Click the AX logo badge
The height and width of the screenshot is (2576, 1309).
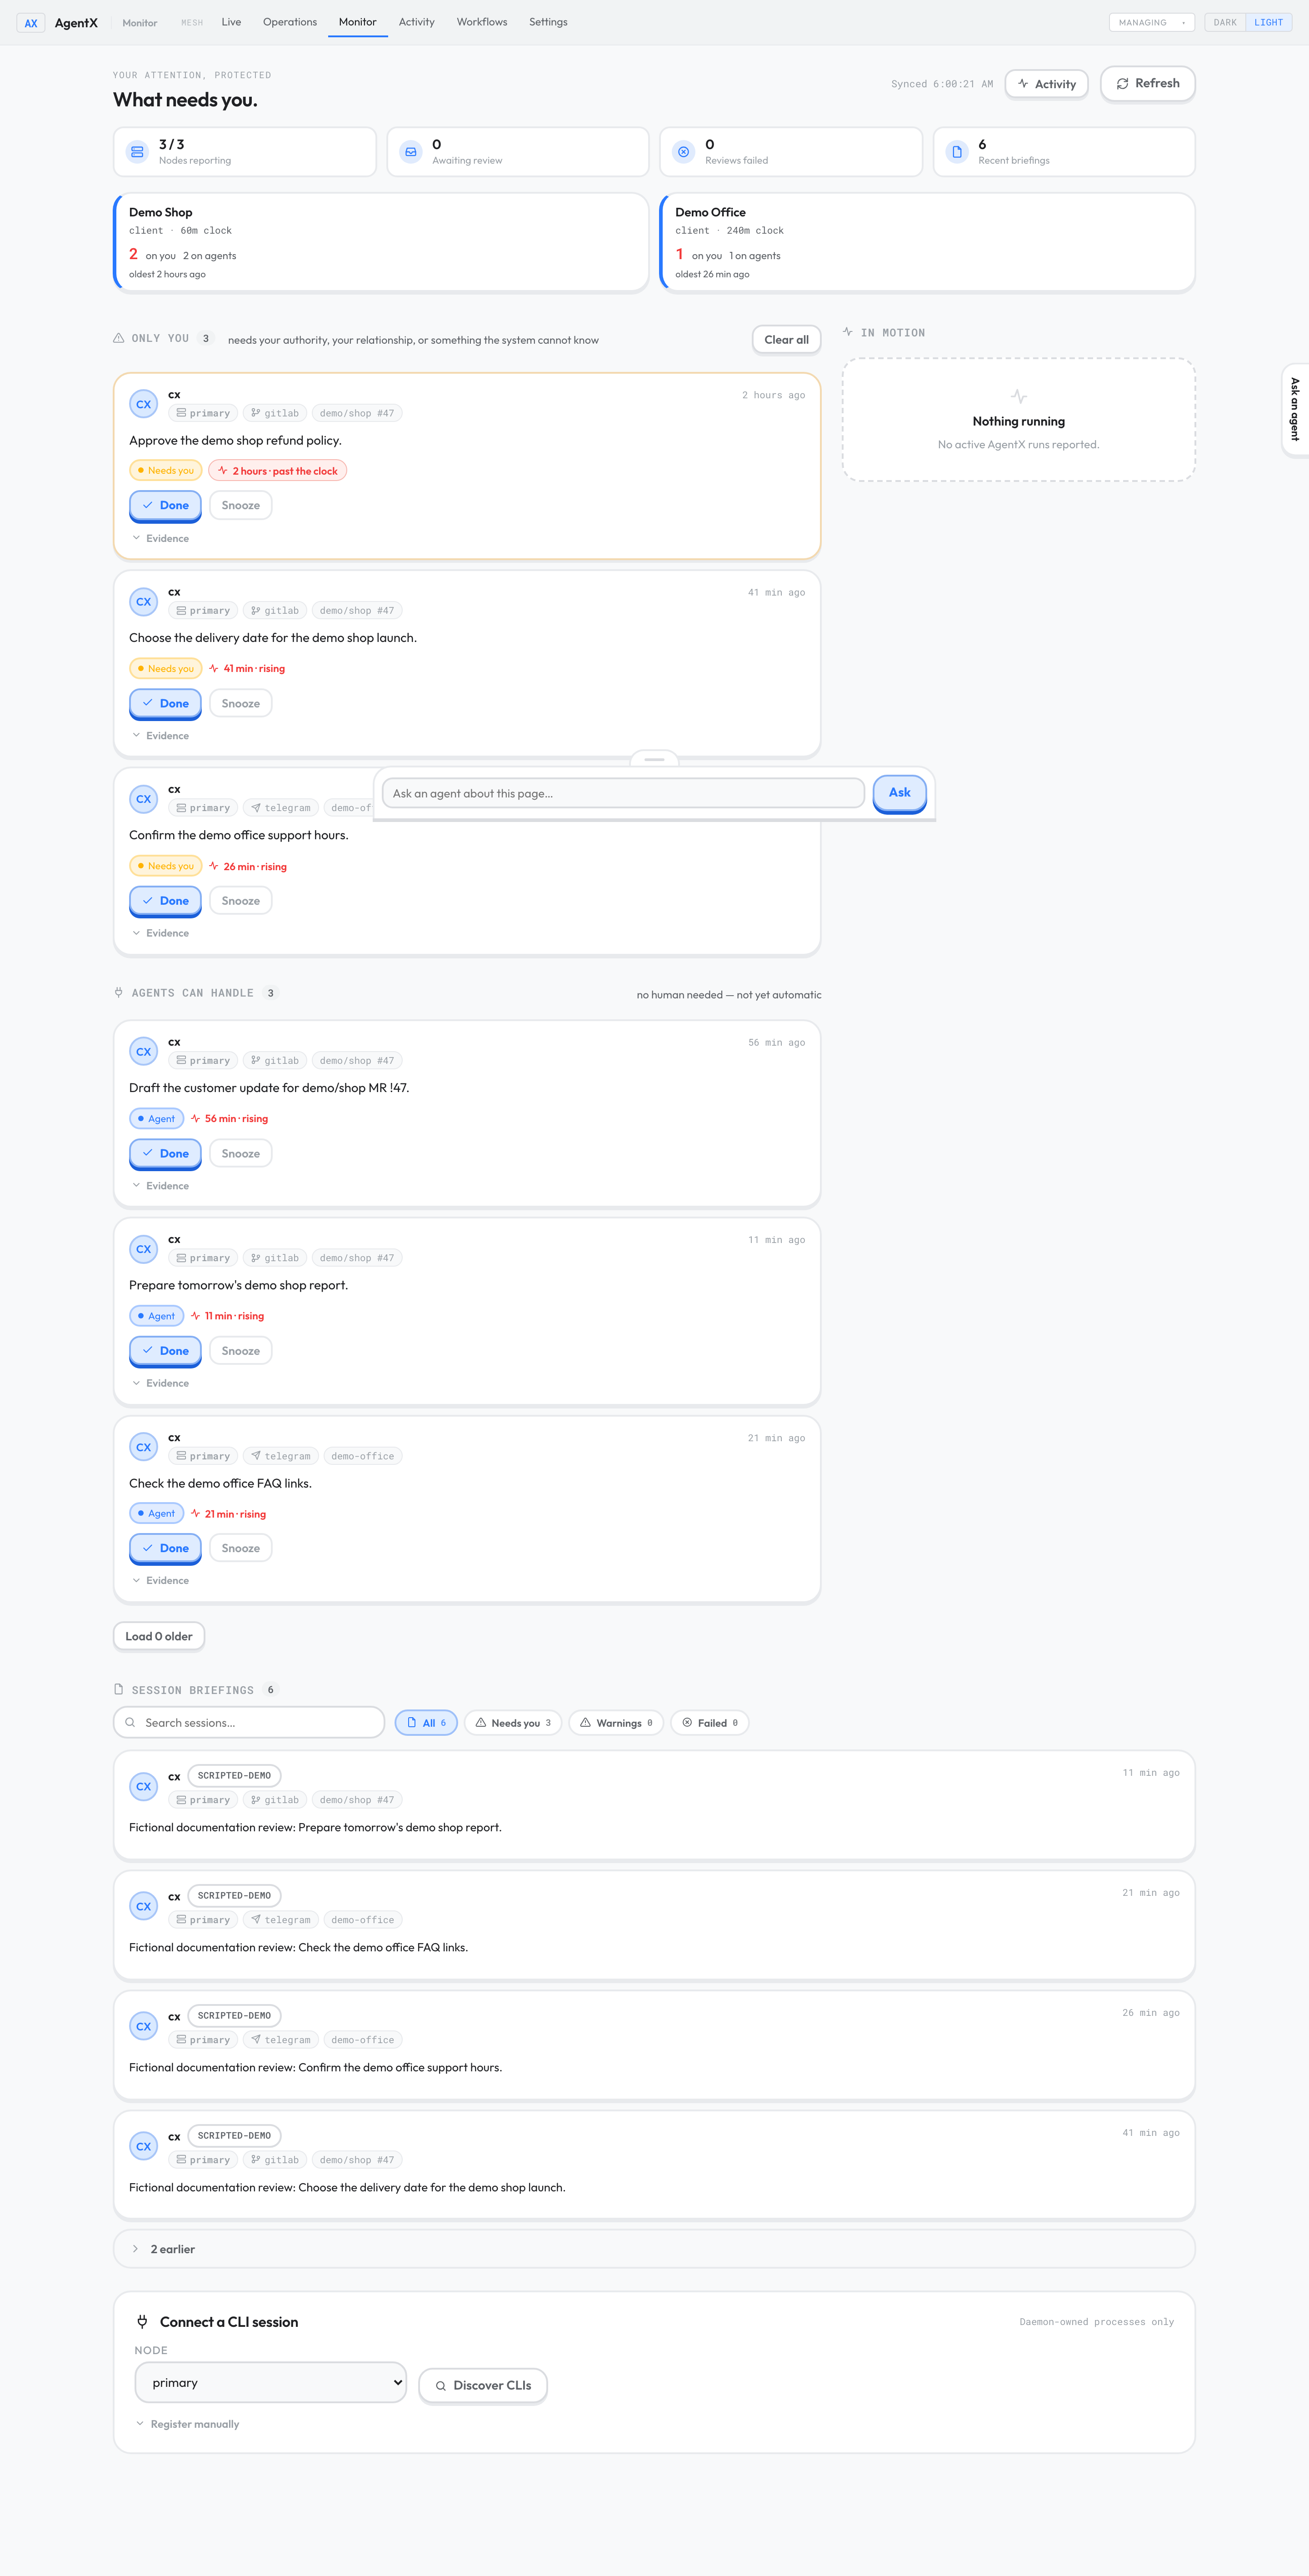click(31, 23)
